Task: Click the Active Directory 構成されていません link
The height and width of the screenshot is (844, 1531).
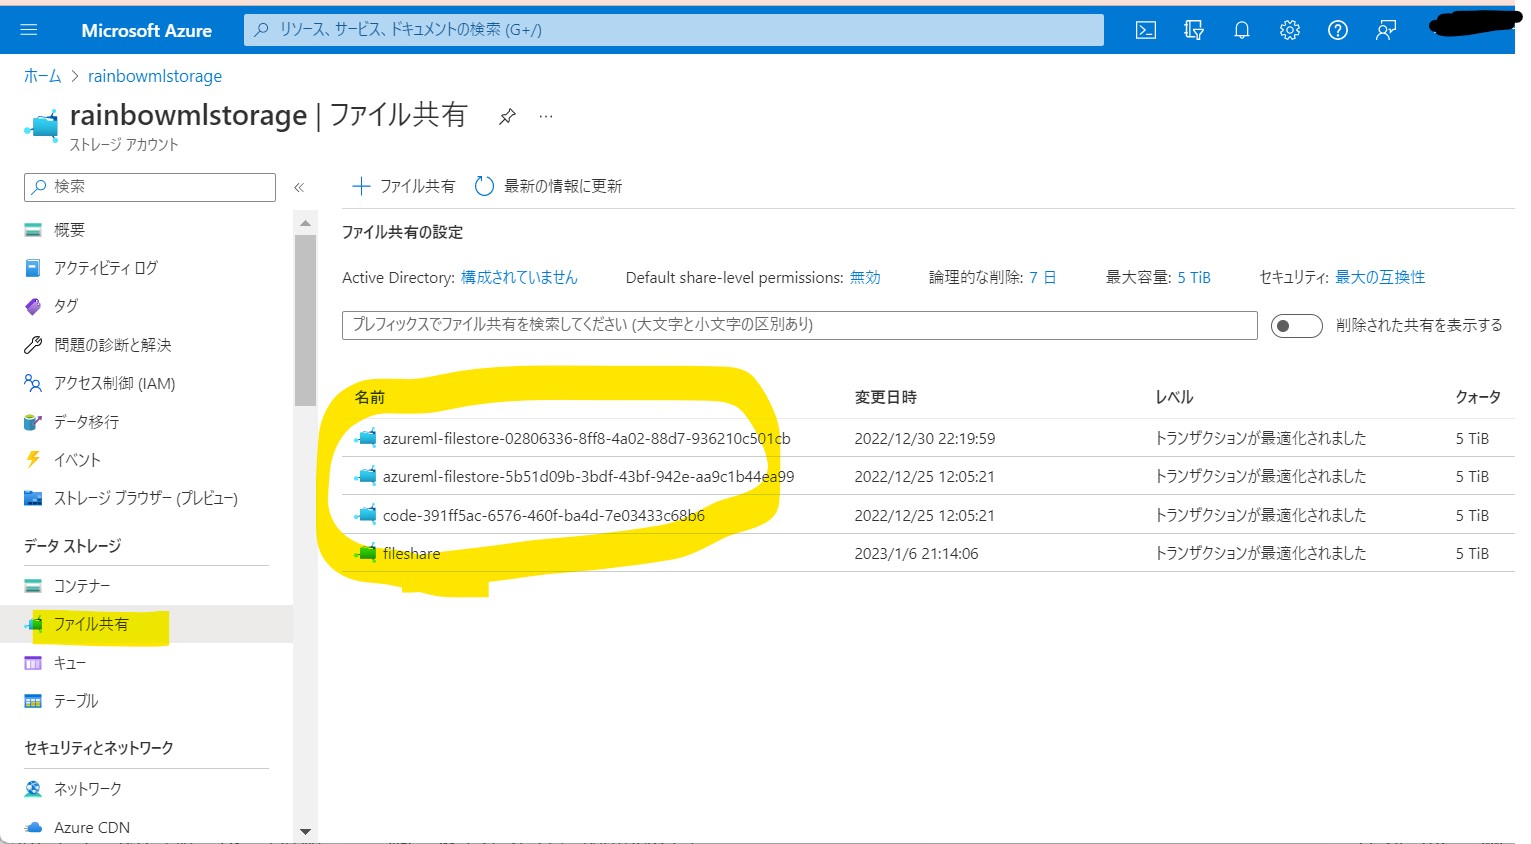Action: pos(519,277)
